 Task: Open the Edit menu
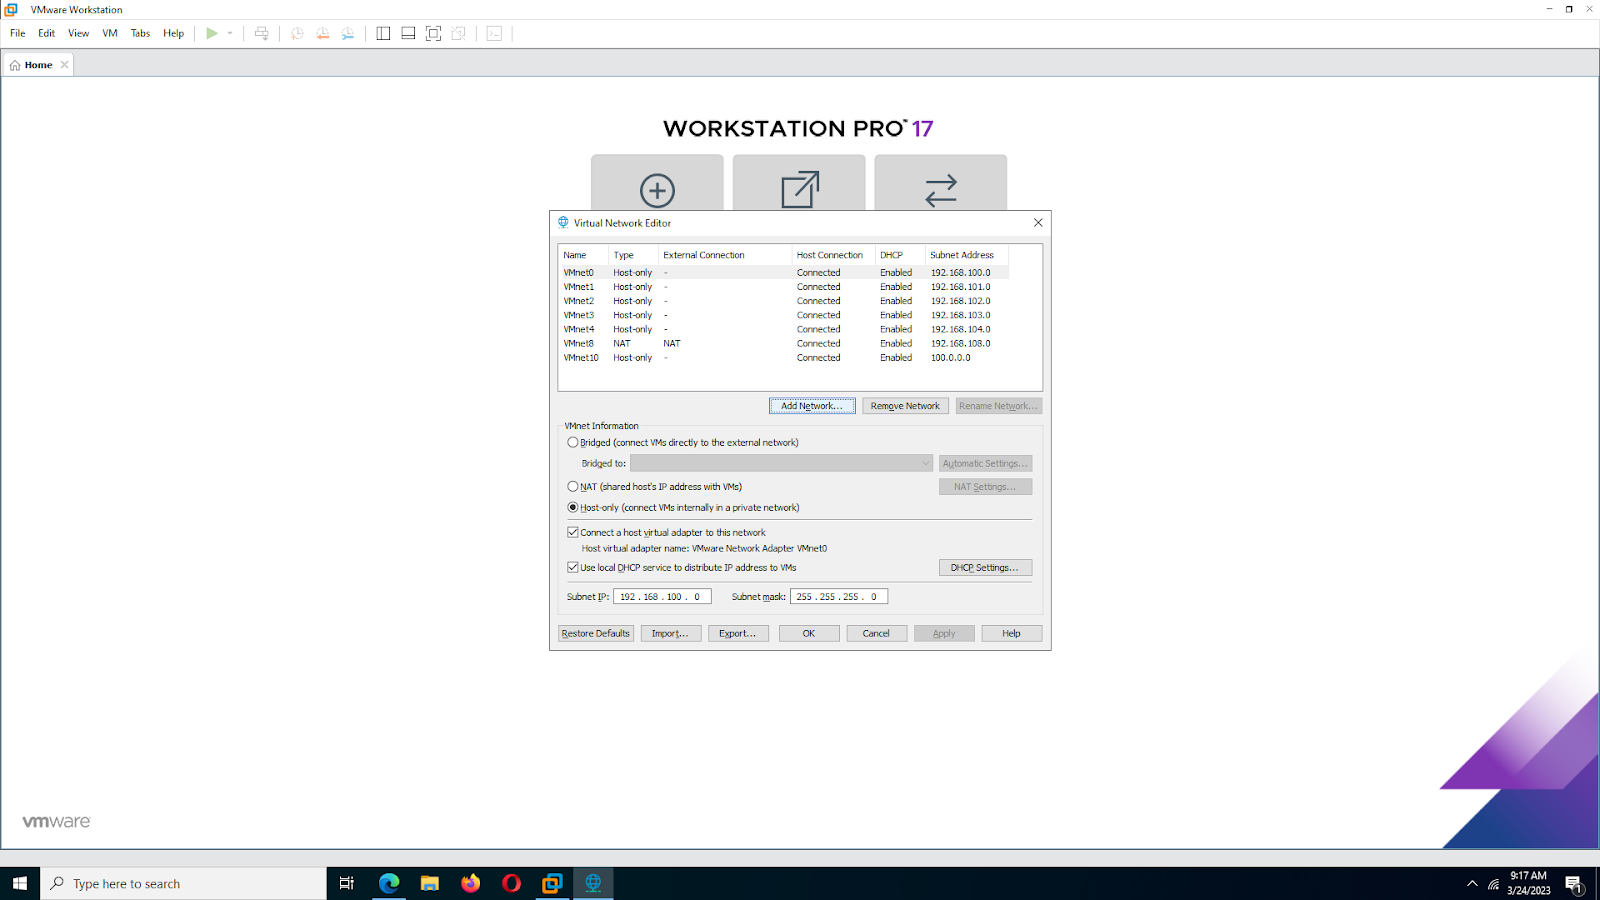coord(46,33)
